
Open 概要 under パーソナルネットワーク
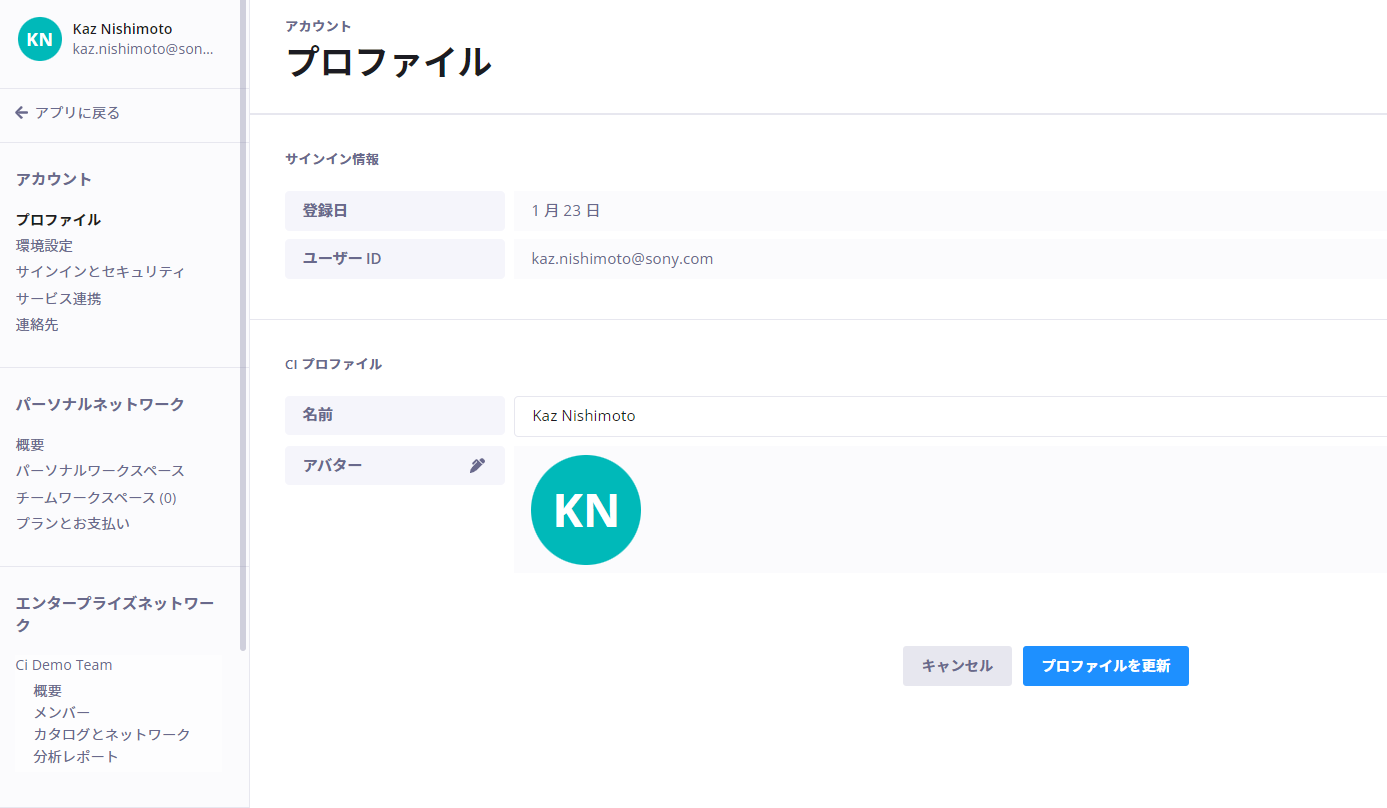click(30, 445)
